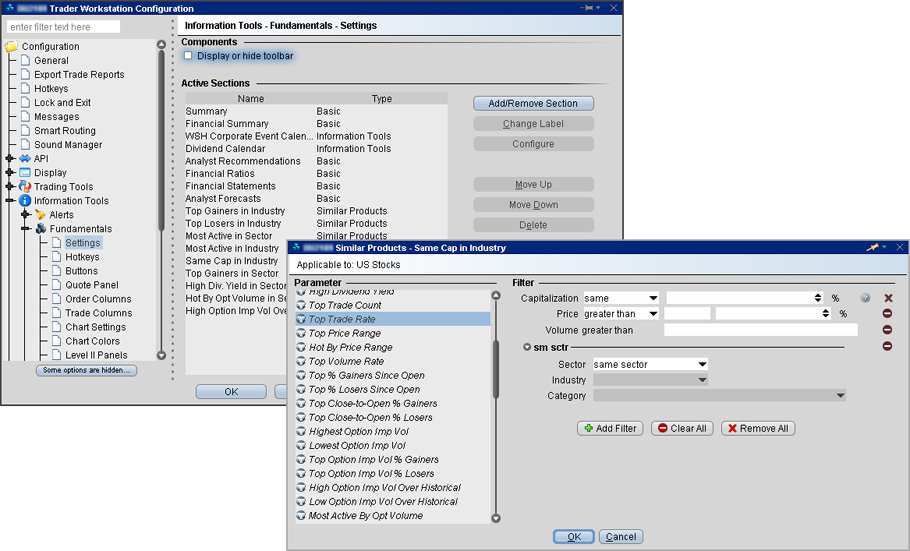The image size is (910, 551).
Task: Expand the Alerts tree node
Action: point(26,215)
